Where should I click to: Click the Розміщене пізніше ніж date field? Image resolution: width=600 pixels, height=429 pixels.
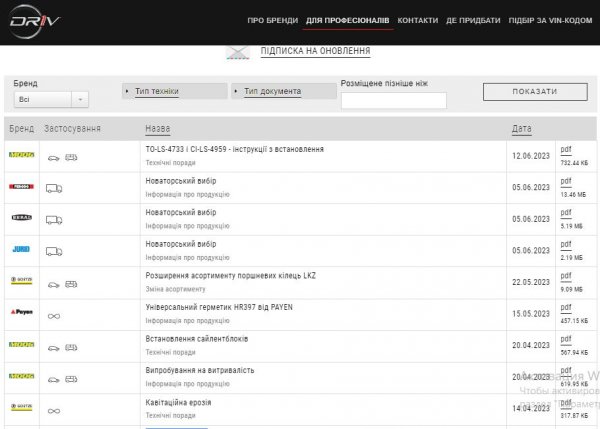pos(394,101)
